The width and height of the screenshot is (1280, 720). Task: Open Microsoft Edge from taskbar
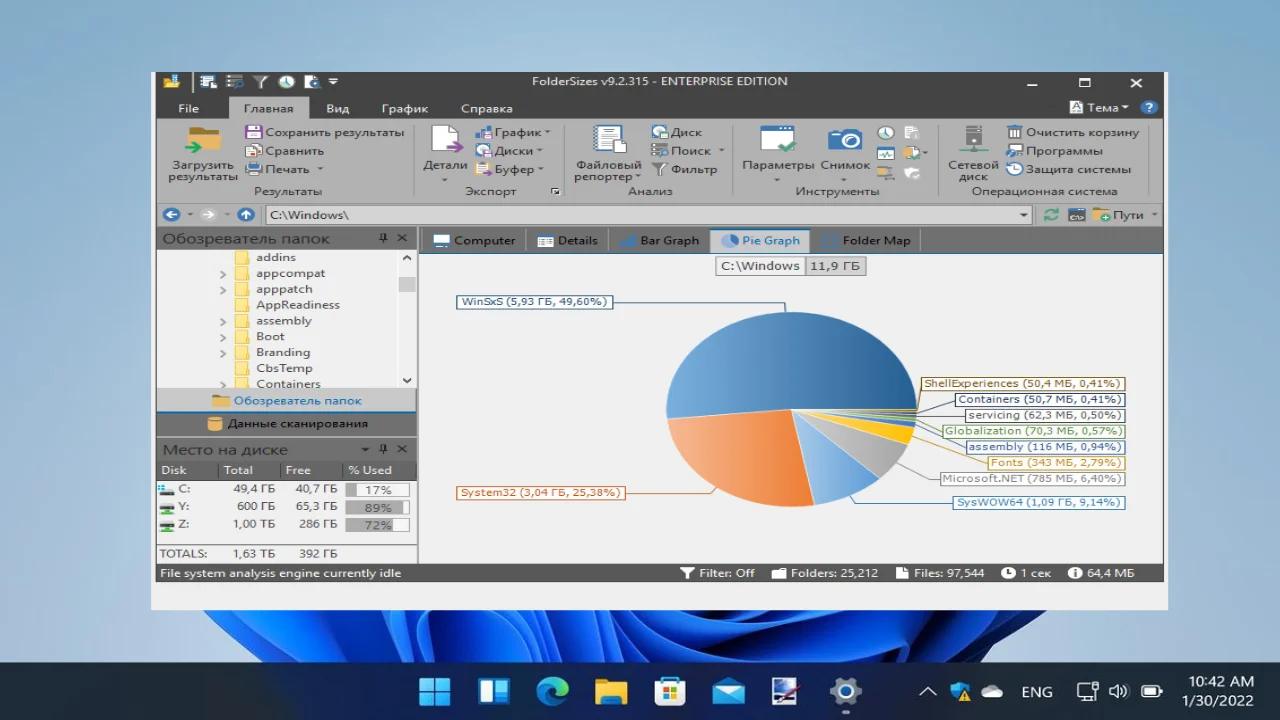coord(552,691)
